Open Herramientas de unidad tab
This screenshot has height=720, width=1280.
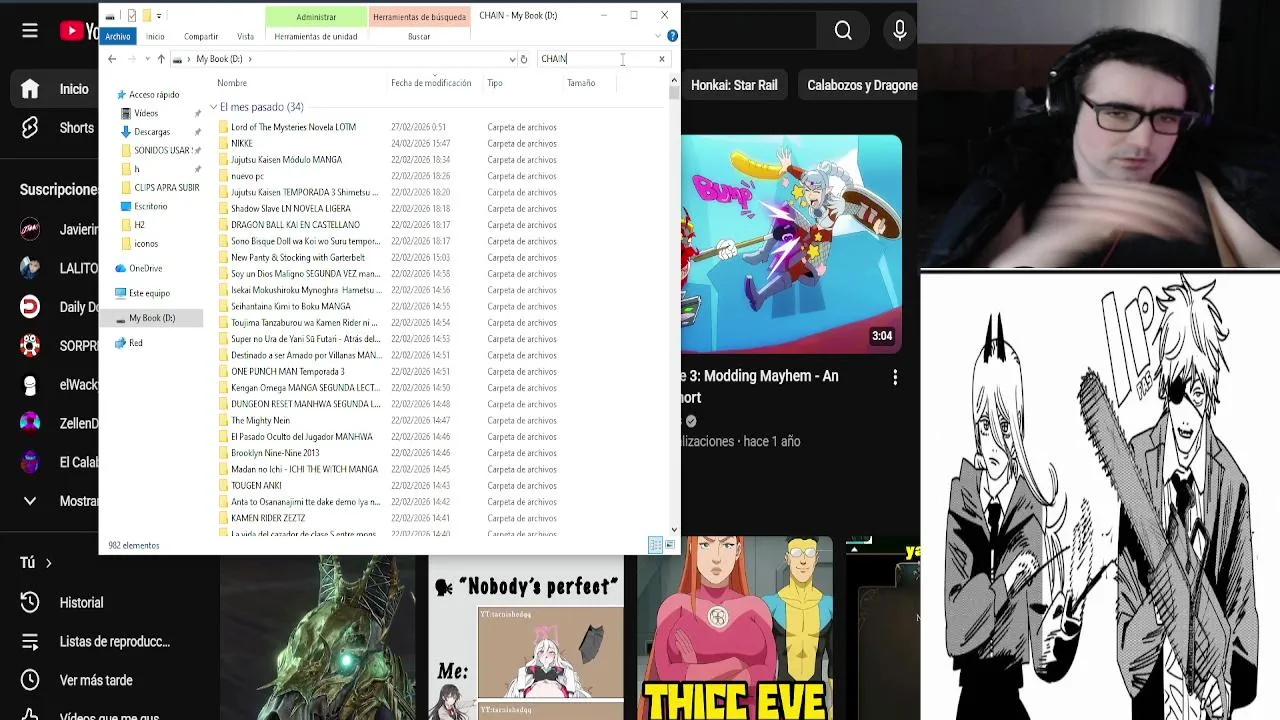(316, 36)
